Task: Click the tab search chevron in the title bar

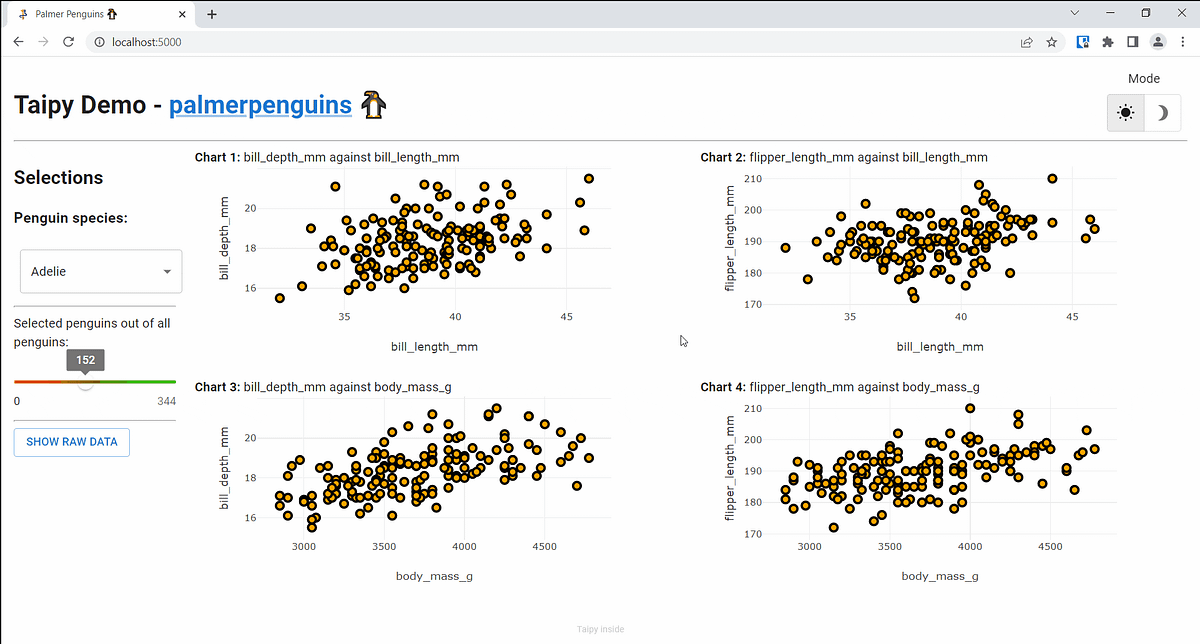Action: pos(1075,12)
